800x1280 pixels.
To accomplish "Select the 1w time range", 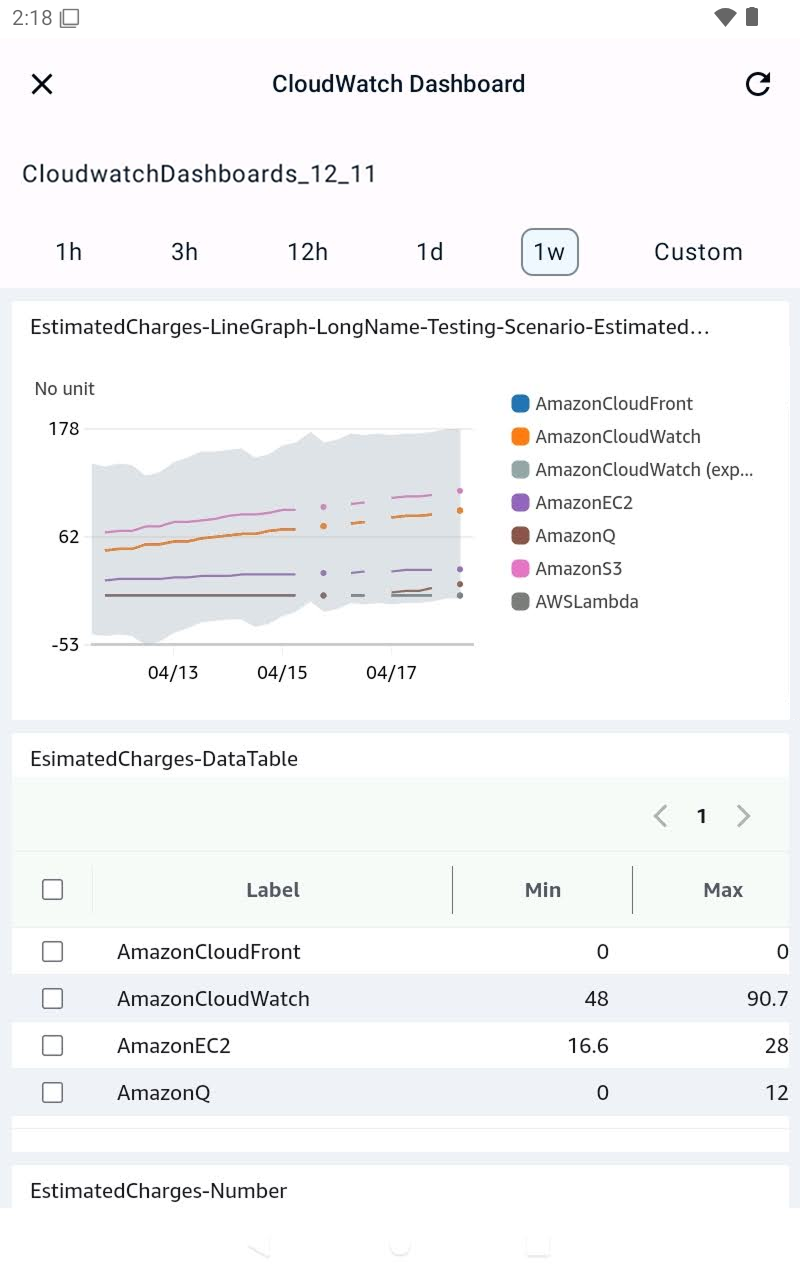I will click(x=550, y=252).
